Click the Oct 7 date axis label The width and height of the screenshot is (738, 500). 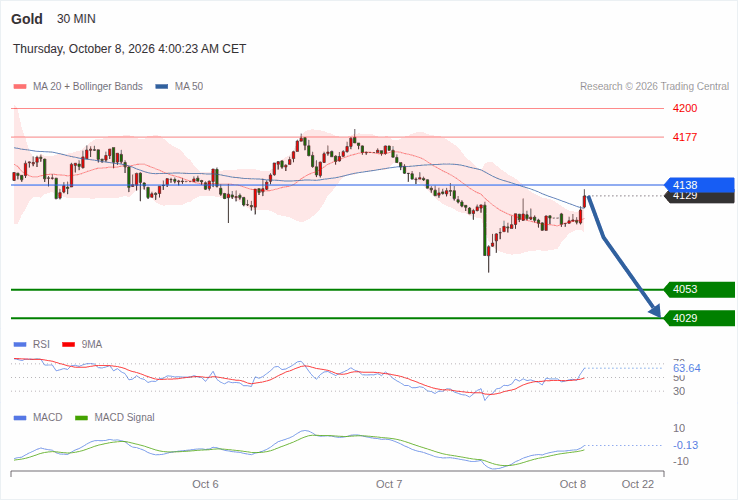(389, 484)
